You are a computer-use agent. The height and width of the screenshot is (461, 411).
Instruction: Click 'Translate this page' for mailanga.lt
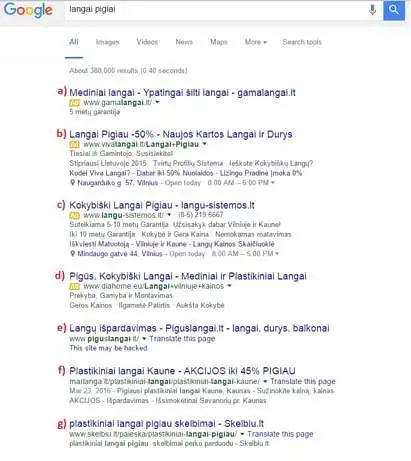[303, 381]
